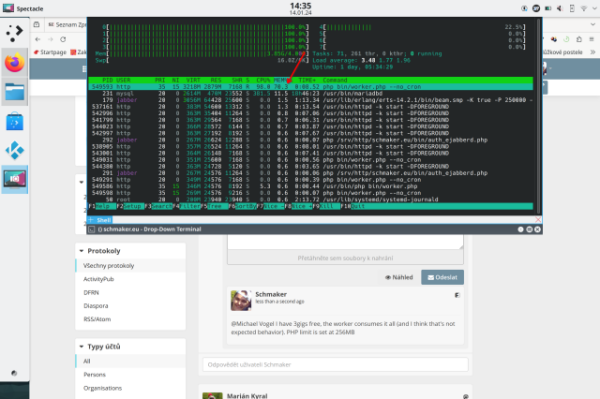Screen dimensions: 600x399
Task: Reload the page in browser toolbar
Action: [x=63, y=39]
